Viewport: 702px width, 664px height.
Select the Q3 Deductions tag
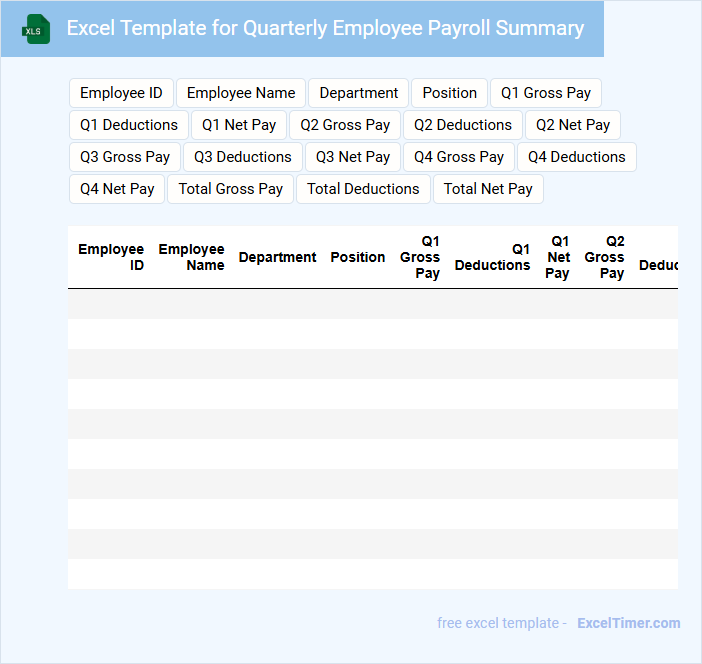point(243,157)
